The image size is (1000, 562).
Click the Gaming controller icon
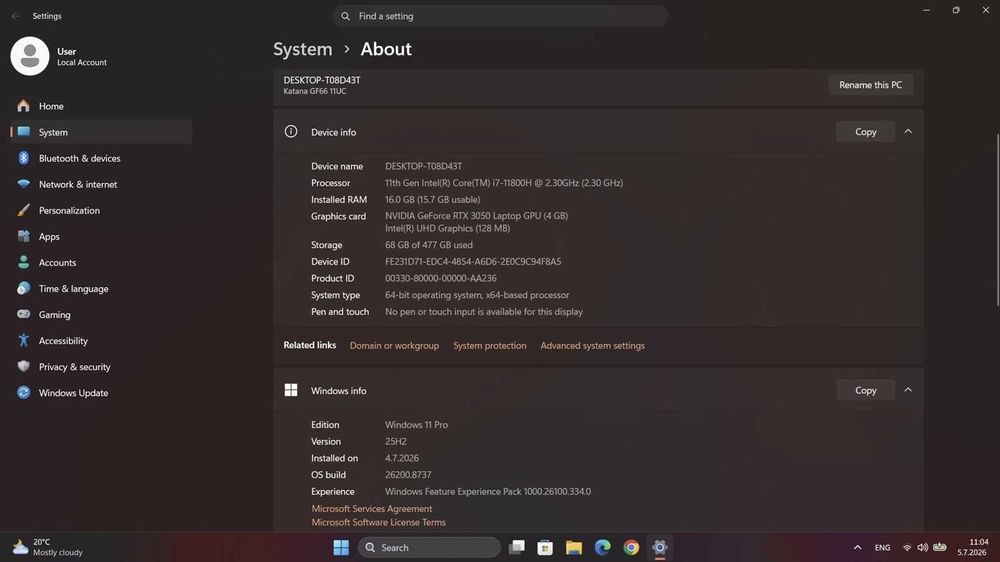[24, 314]
